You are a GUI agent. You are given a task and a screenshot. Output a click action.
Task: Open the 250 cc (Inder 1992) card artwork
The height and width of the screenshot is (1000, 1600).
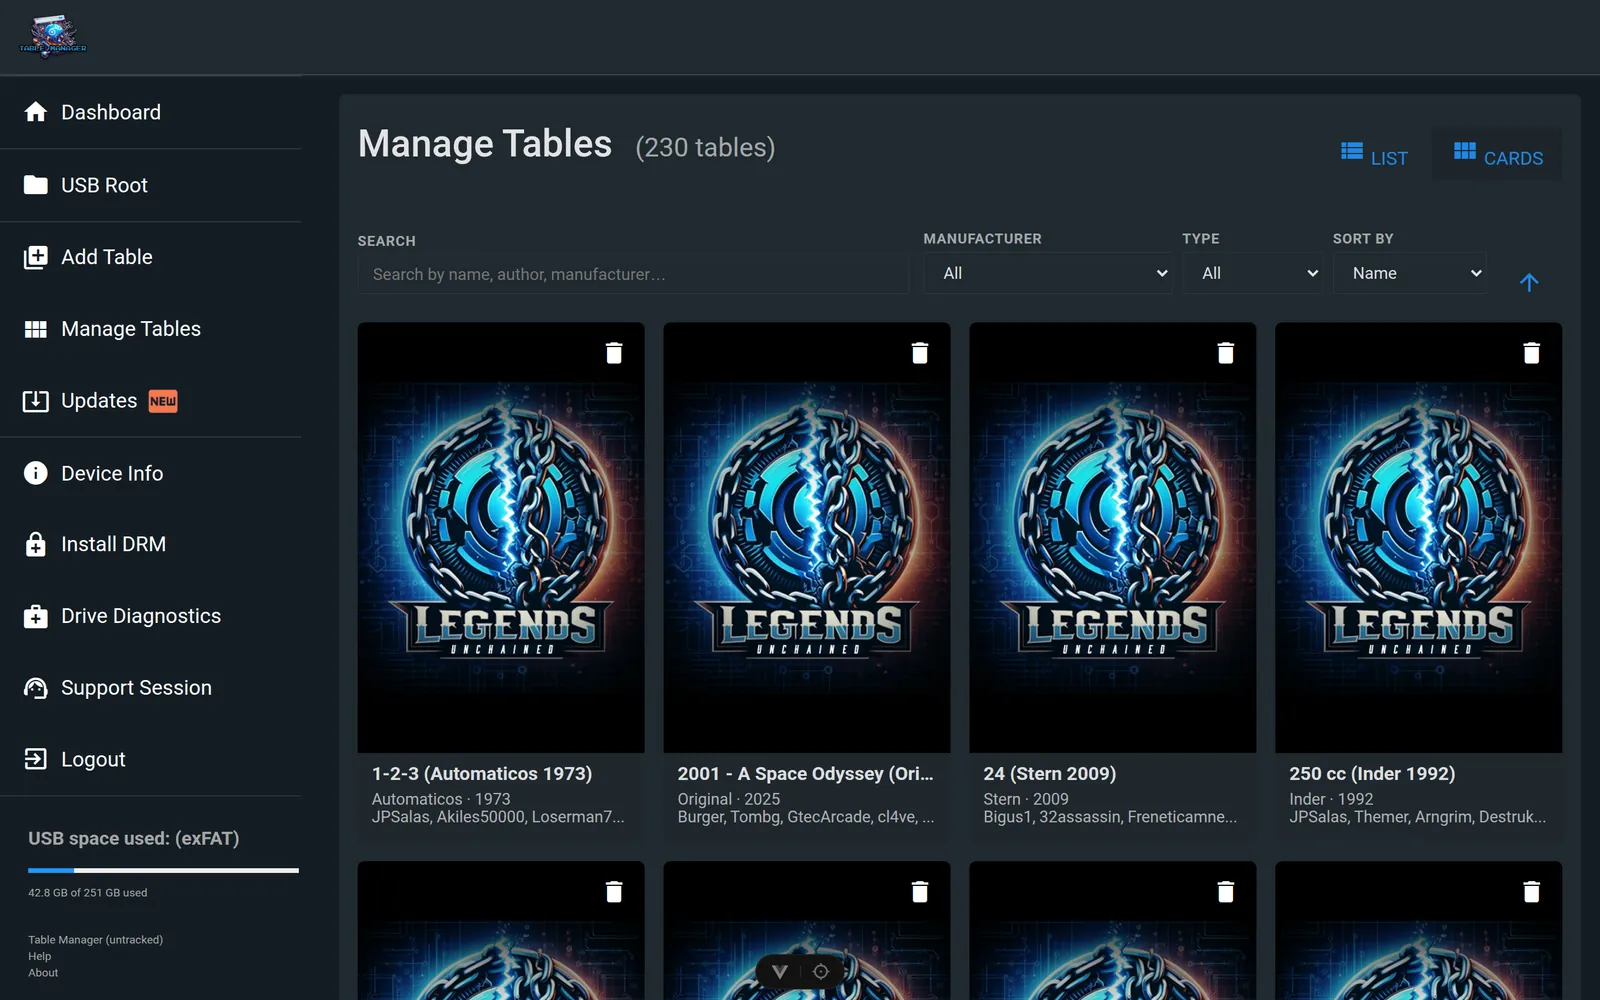click(x=1419, y=537)
